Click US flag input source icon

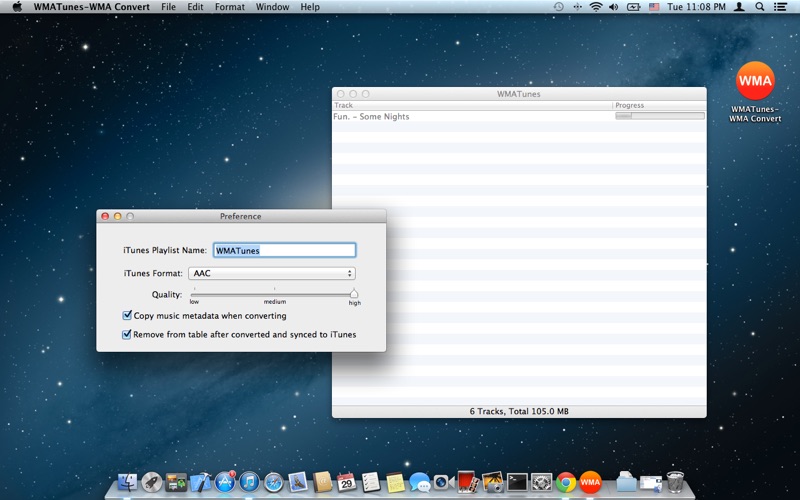pos(654,7)
